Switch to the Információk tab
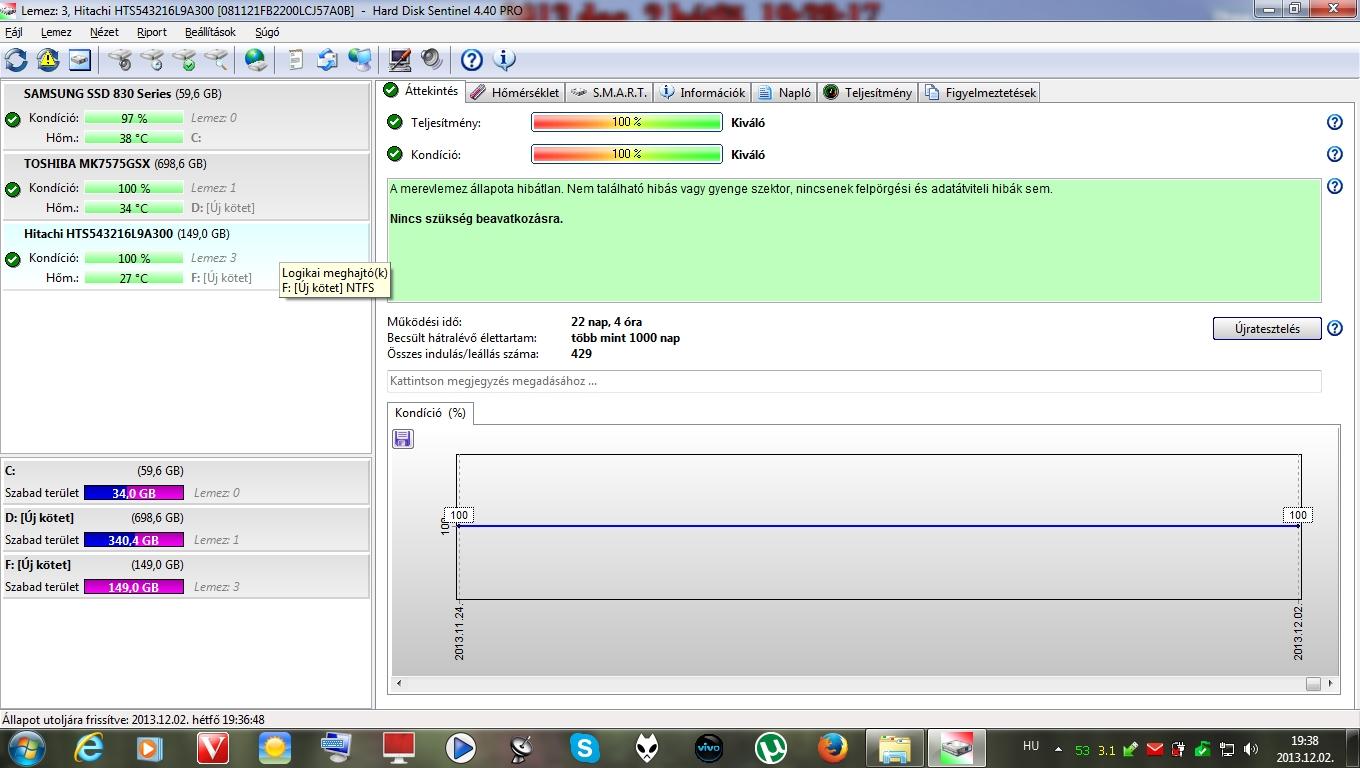 tap(702, 92)
